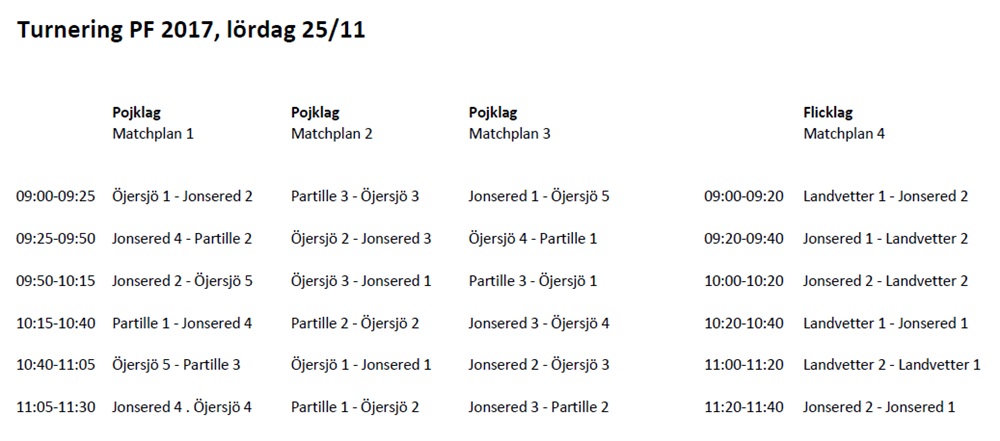Click the match Öjersjö 1 - Jonsered 2
This screenshot has width=1000, height=441.
click(x=182, y=197)
